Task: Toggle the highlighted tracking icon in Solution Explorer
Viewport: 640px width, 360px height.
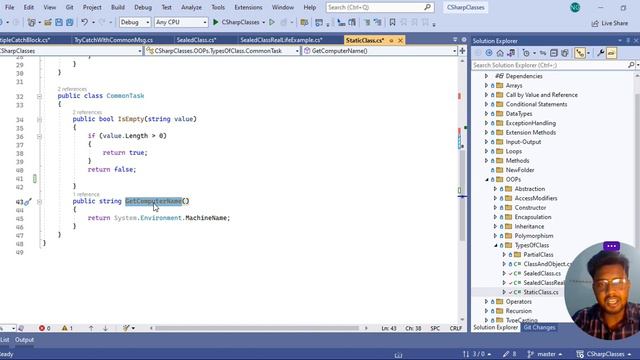Action: click(x=580, y=53)
